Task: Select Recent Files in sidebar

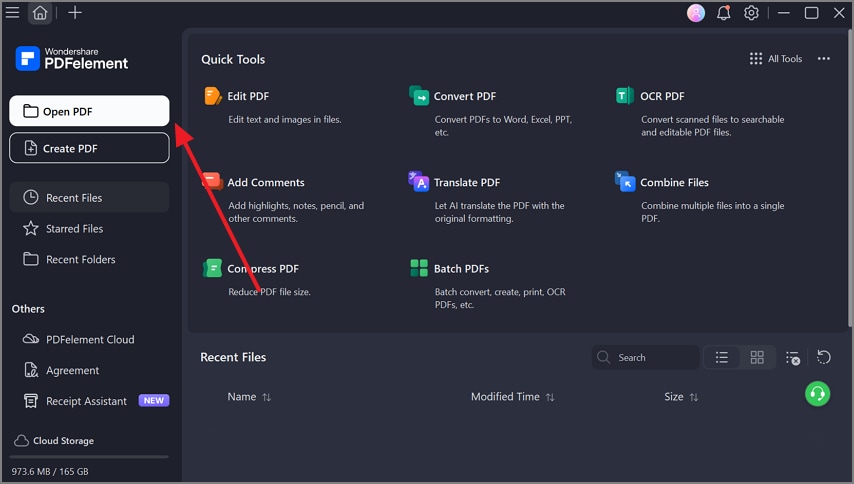Action: coord(89,198)
